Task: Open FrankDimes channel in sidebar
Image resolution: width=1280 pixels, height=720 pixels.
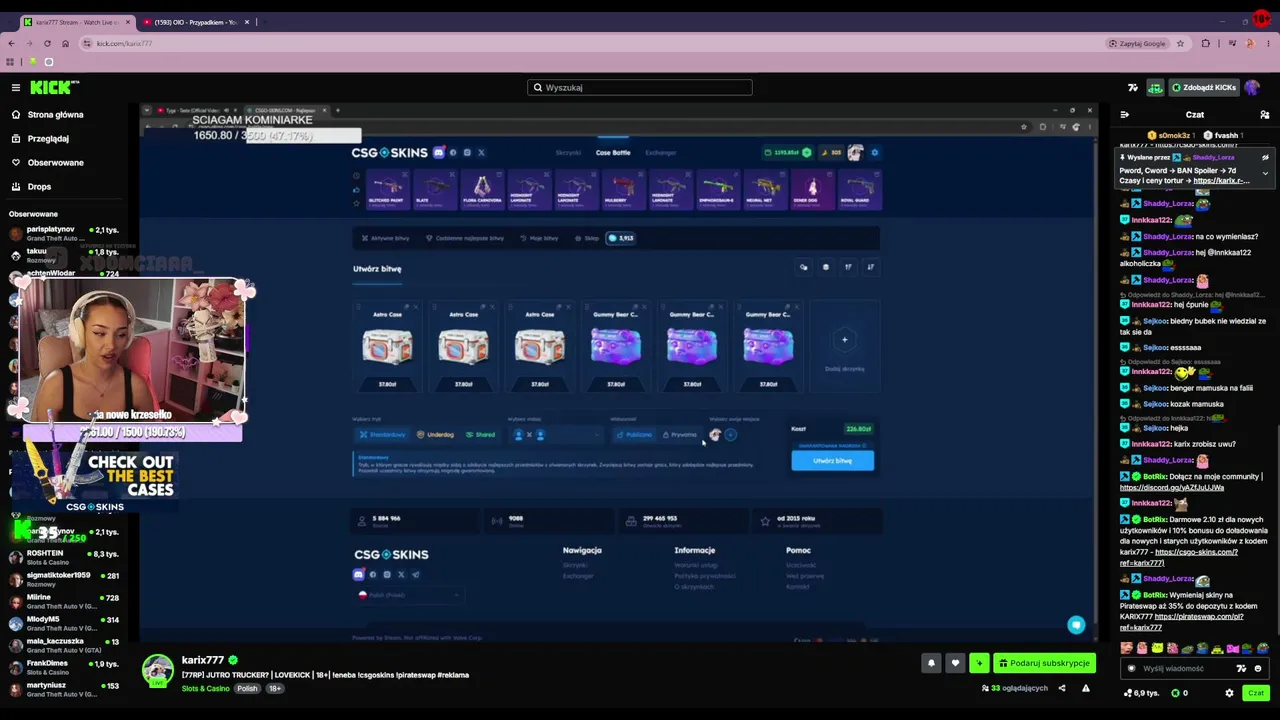Action: coord(65,667)
